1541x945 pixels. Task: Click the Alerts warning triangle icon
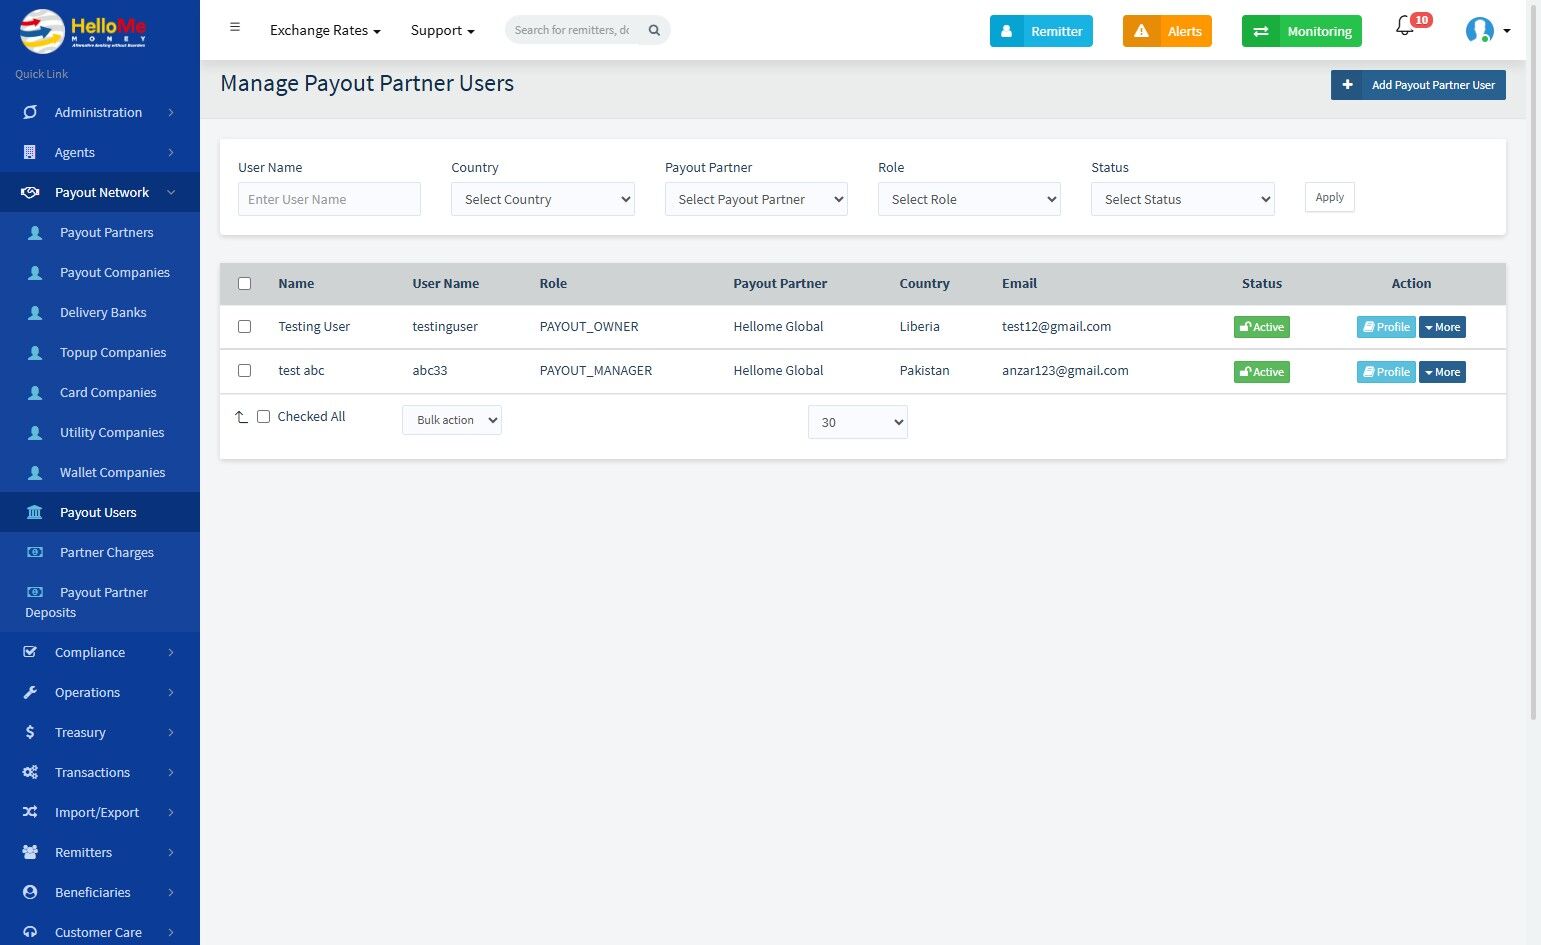1141,31
